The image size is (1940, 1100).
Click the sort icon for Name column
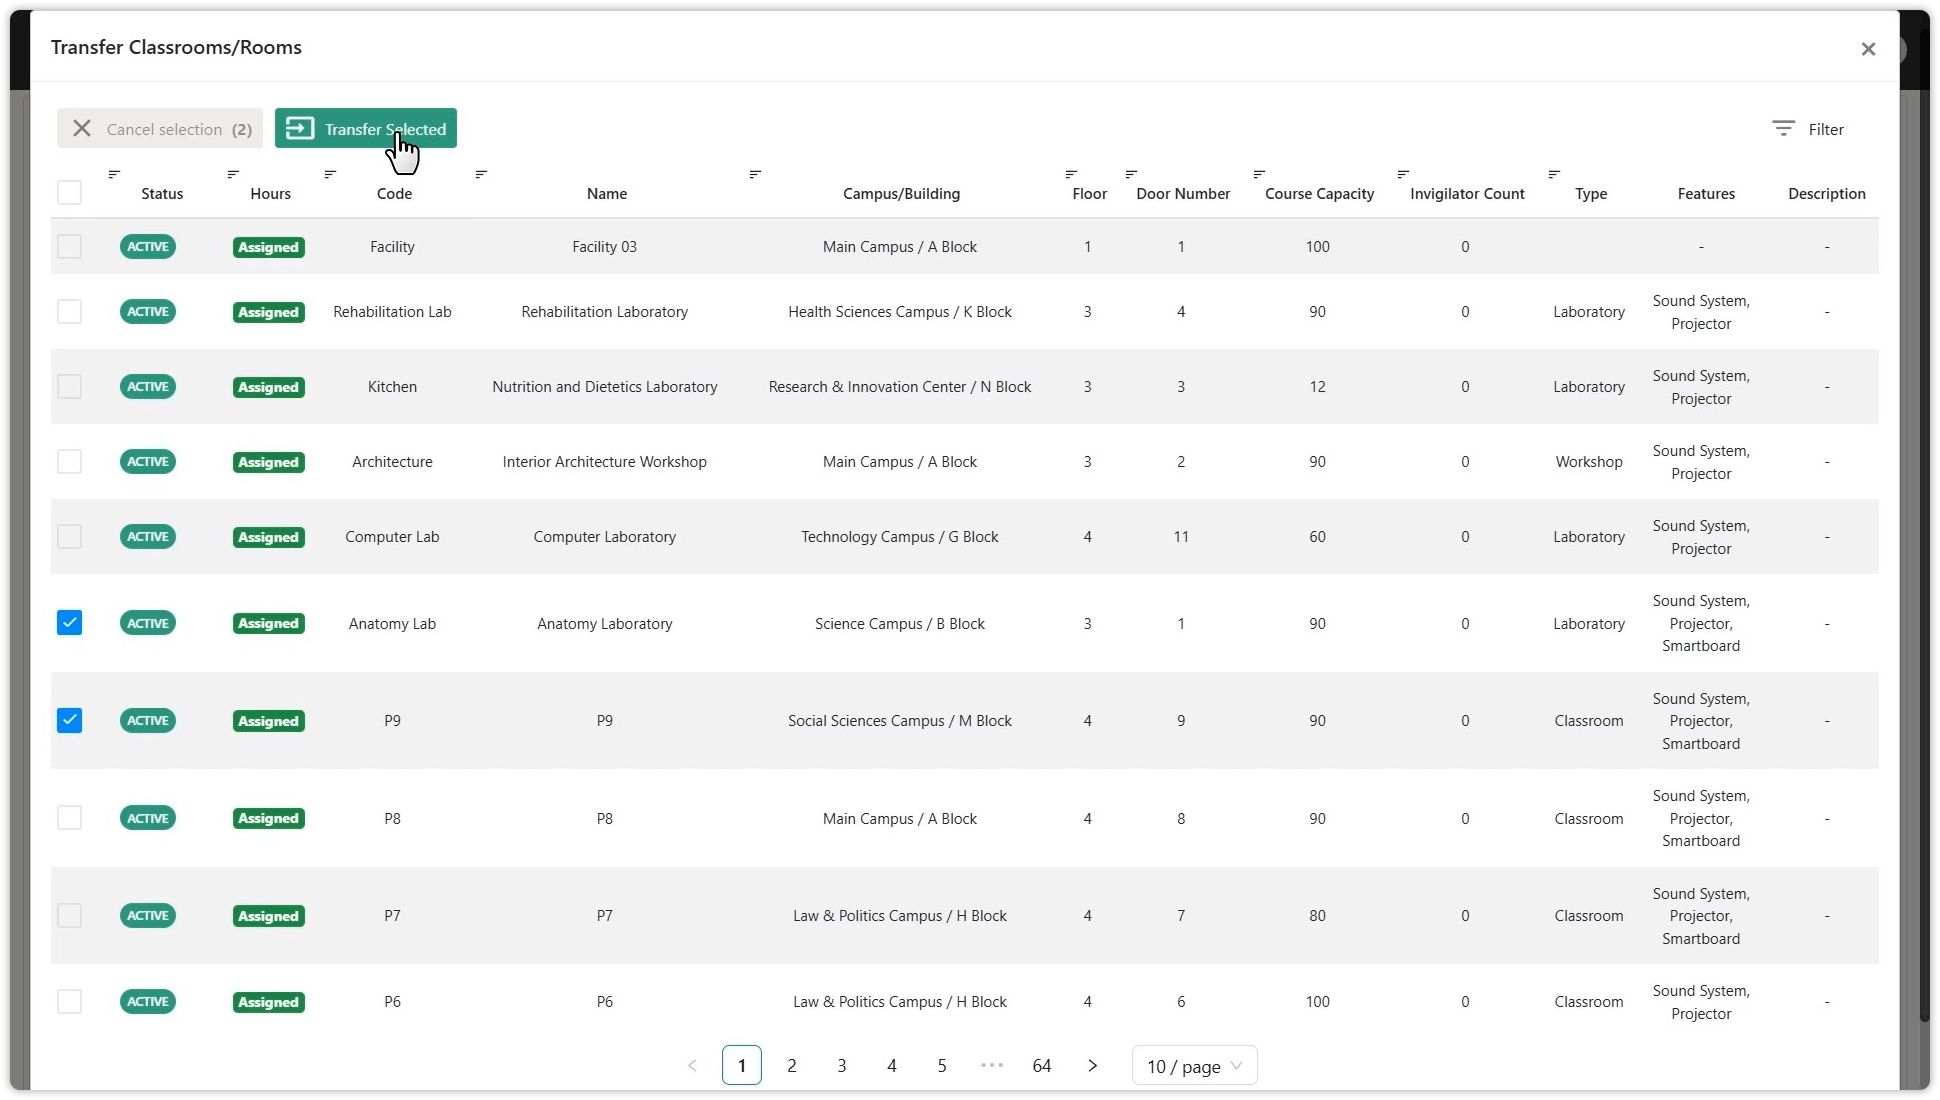(481, 174)
